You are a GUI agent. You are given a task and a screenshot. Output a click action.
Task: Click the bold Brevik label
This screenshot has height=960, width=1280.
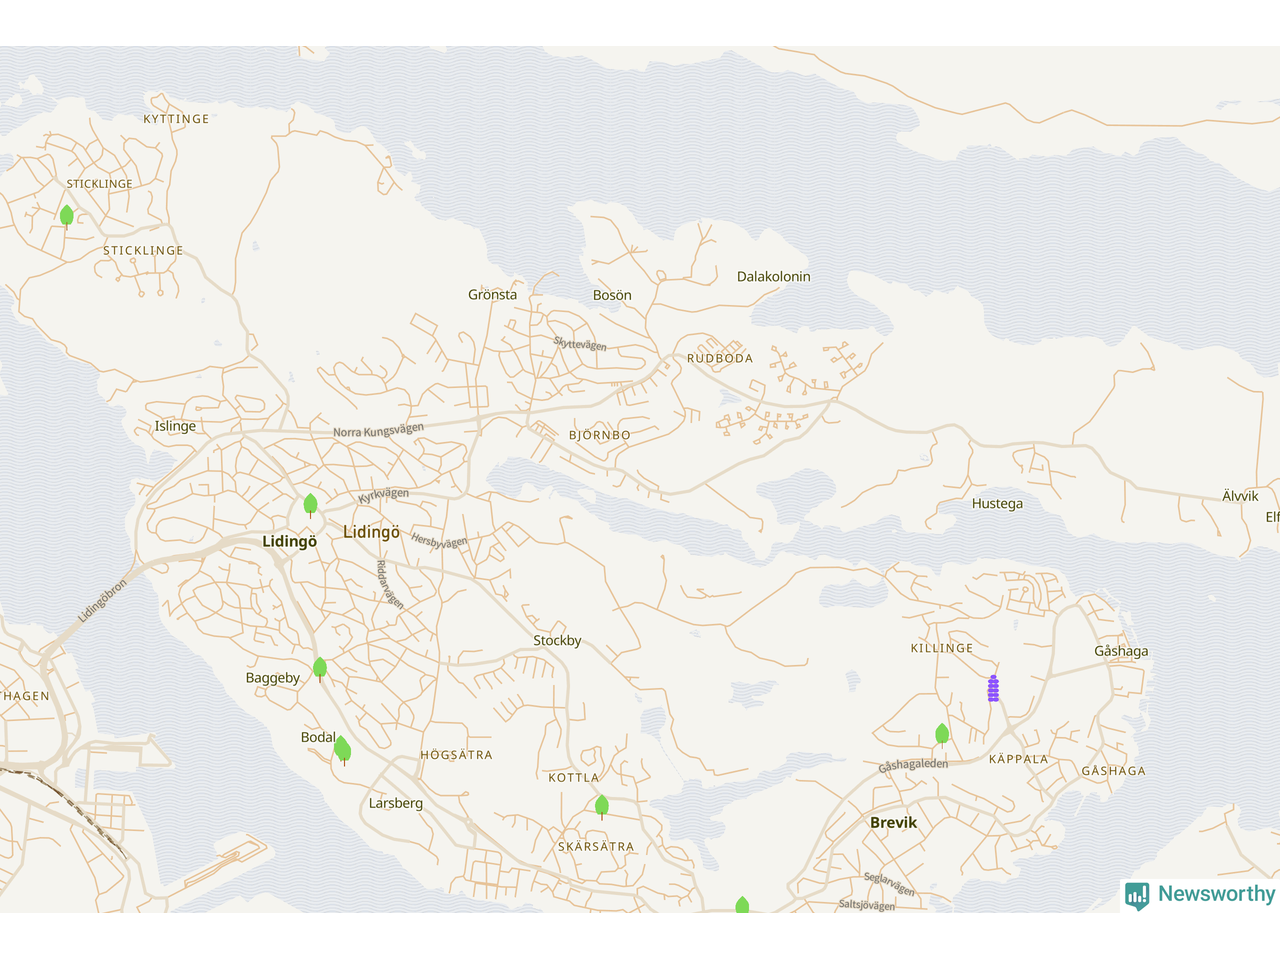[893, 823]
